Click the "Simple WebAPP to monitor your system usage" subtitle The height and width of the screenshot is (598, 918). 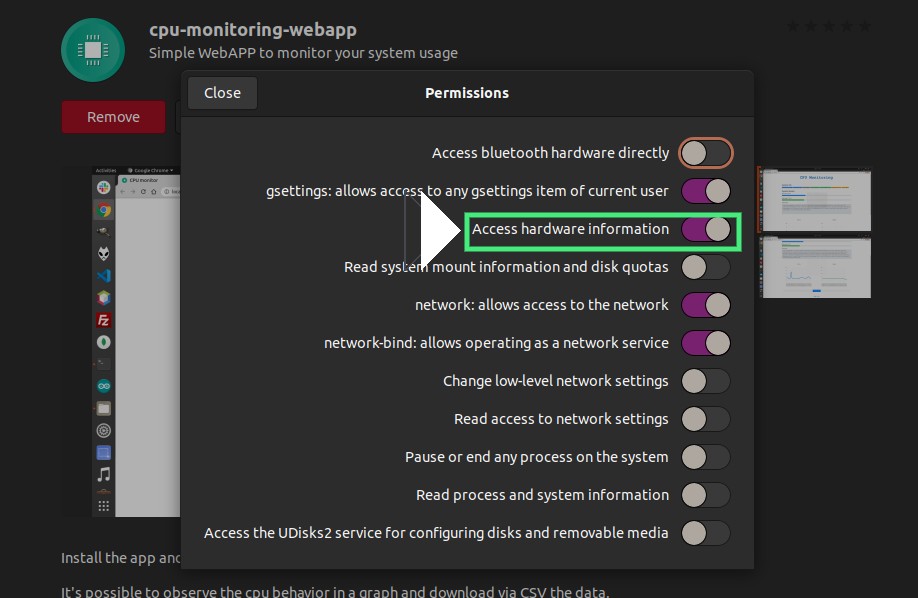click(x=303, y=53)
